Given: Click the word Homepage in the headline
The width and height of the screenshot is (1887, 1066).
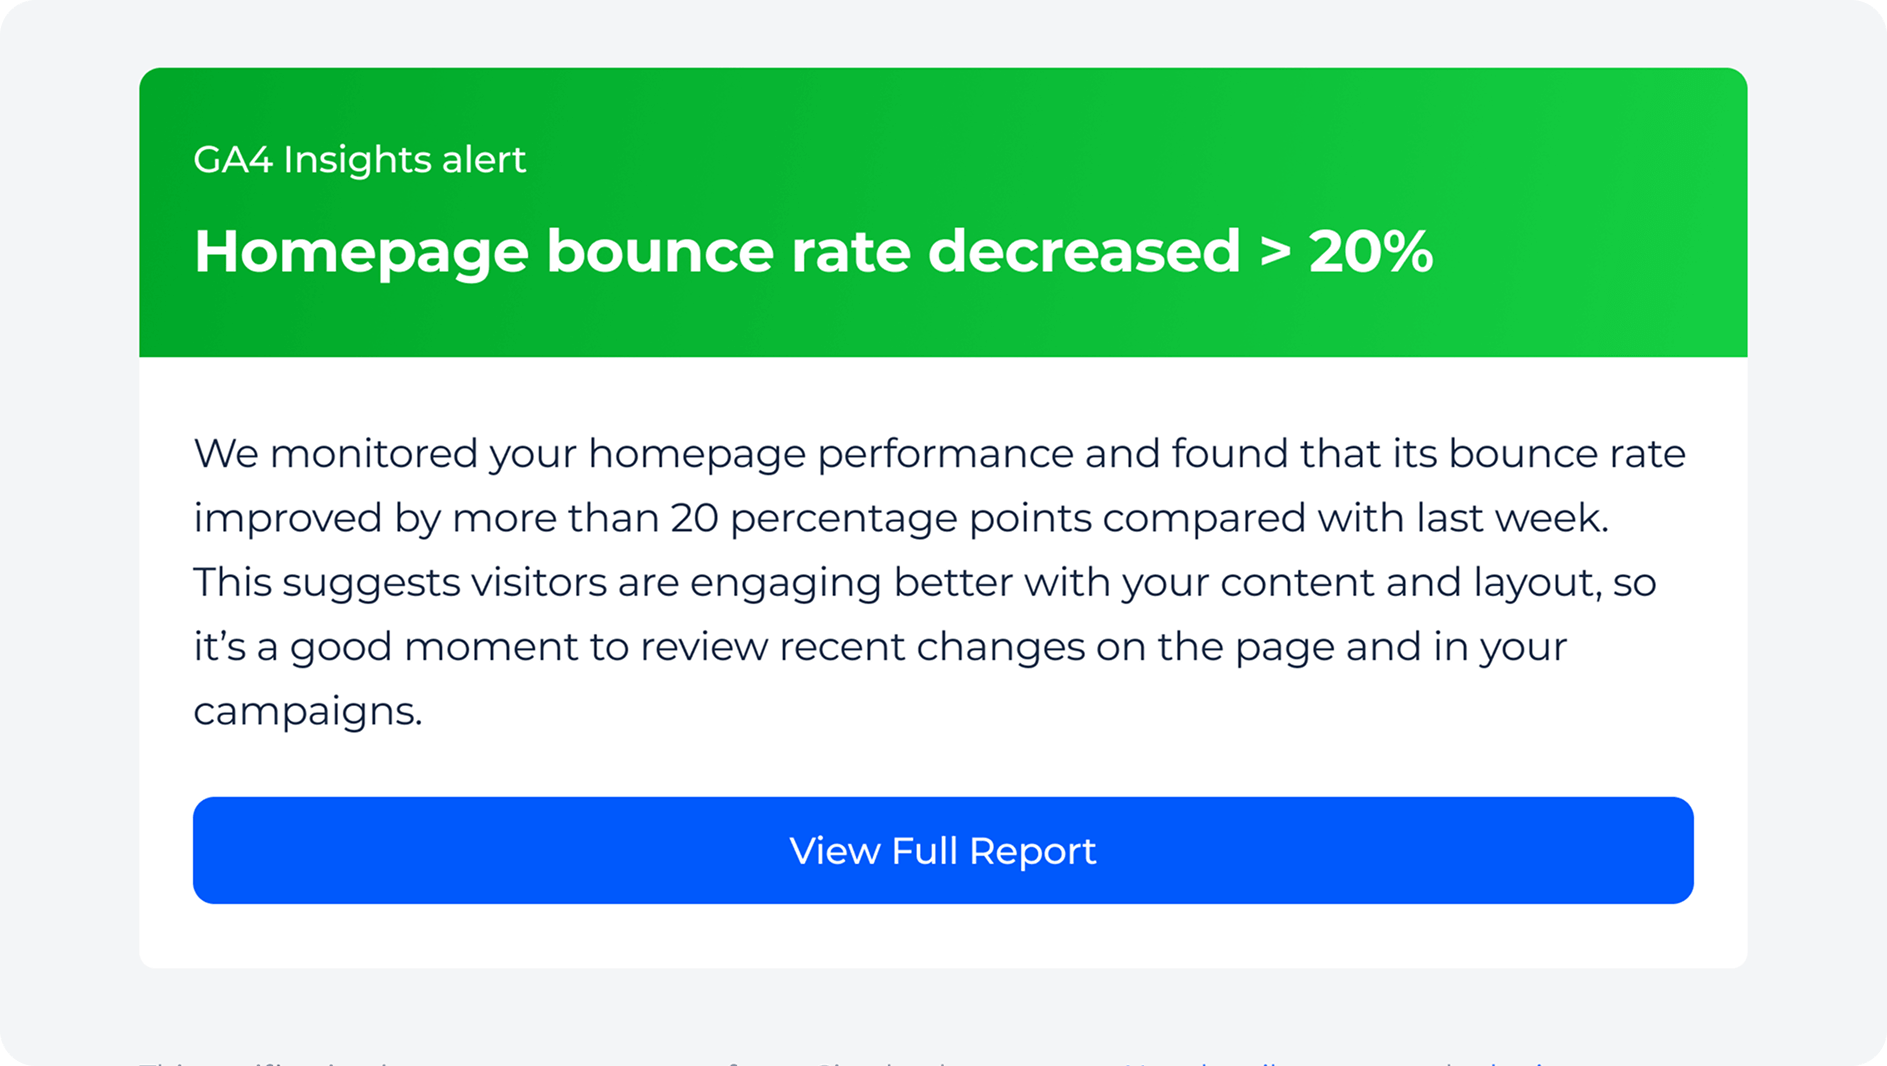Looking at the screenshot, I should [360, 251].
